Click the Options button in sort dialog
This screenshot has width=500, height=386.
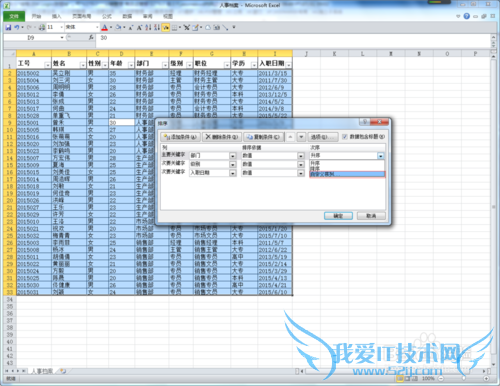point(322,137)
